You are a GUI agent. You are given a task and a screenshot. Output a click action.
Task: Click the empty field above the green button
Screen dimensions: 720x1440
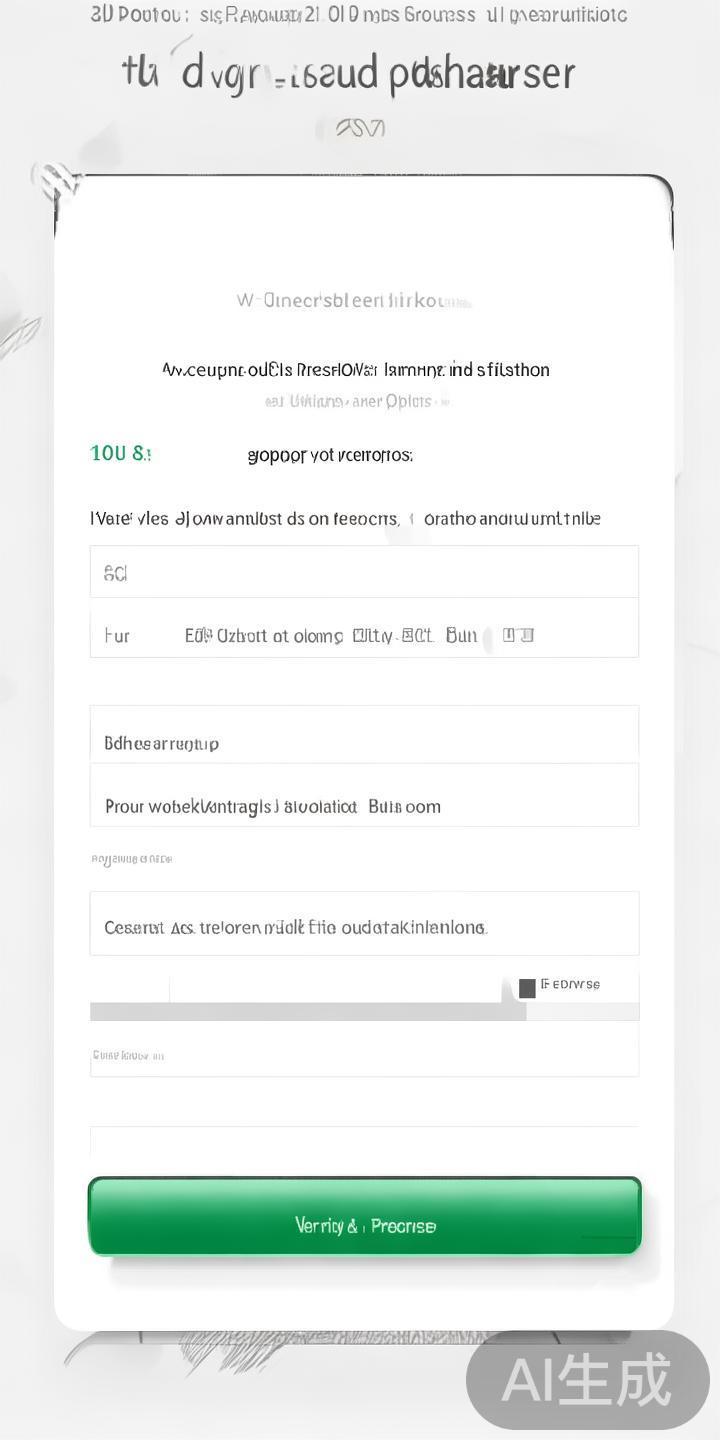pyautogui.click(x=364, y=1143)
